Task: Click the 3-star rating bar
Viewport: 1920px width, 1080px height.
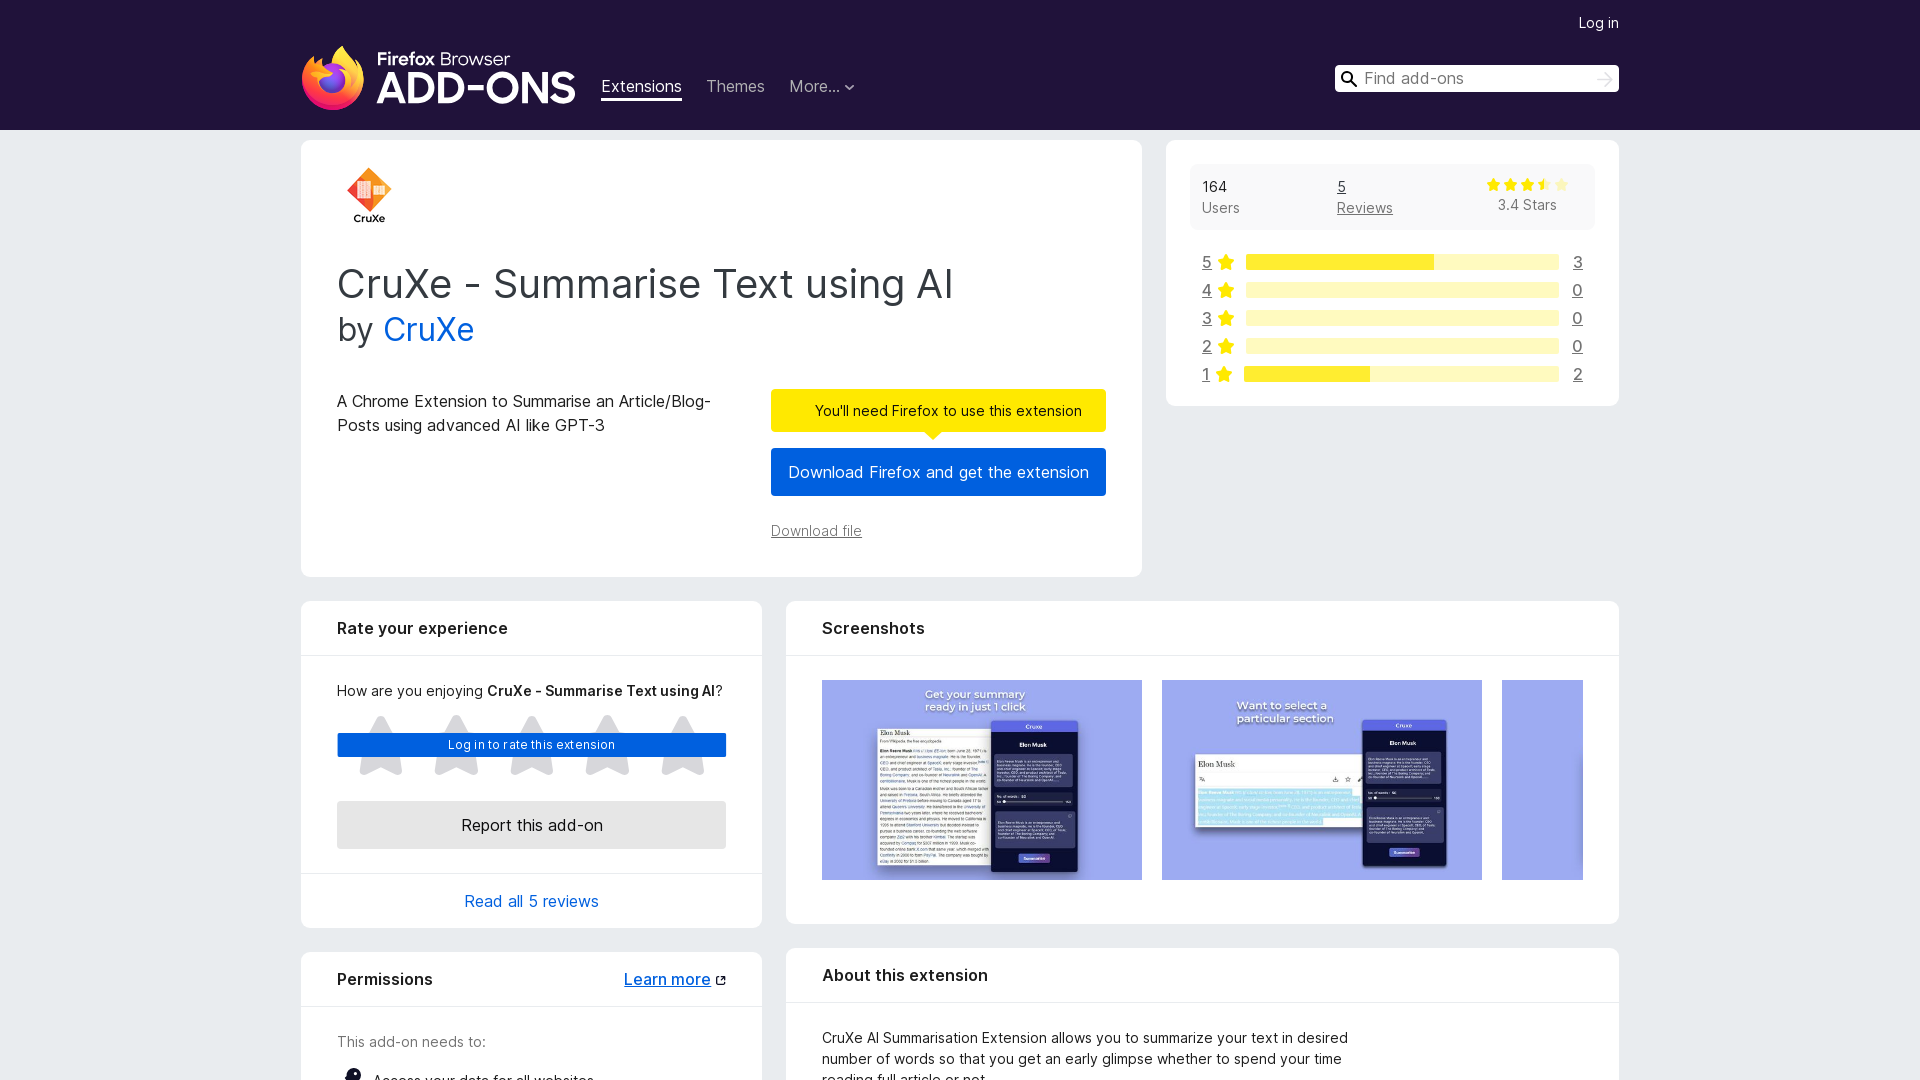Action: tap(1402, 318)
